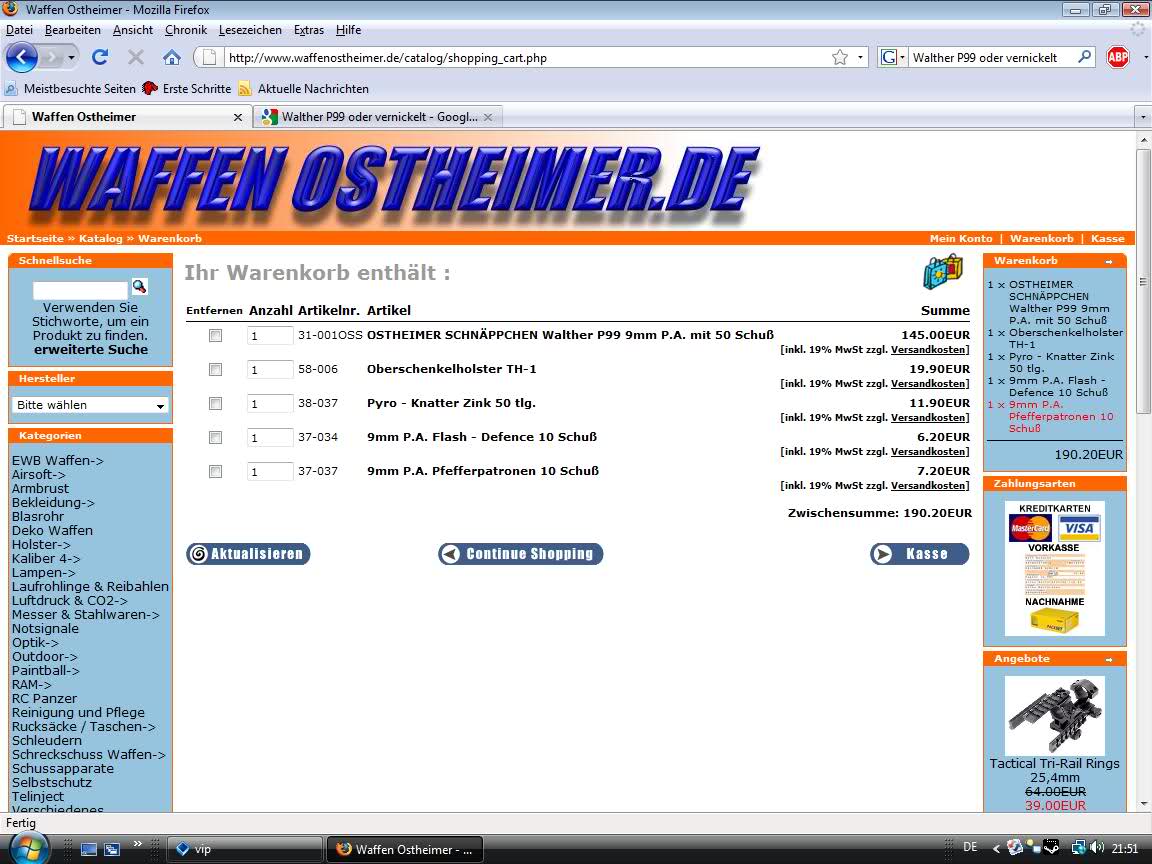Viewport: 1152px width, 864px height.
Task: Open the Extras menu
Action: (x=309, y=30)
